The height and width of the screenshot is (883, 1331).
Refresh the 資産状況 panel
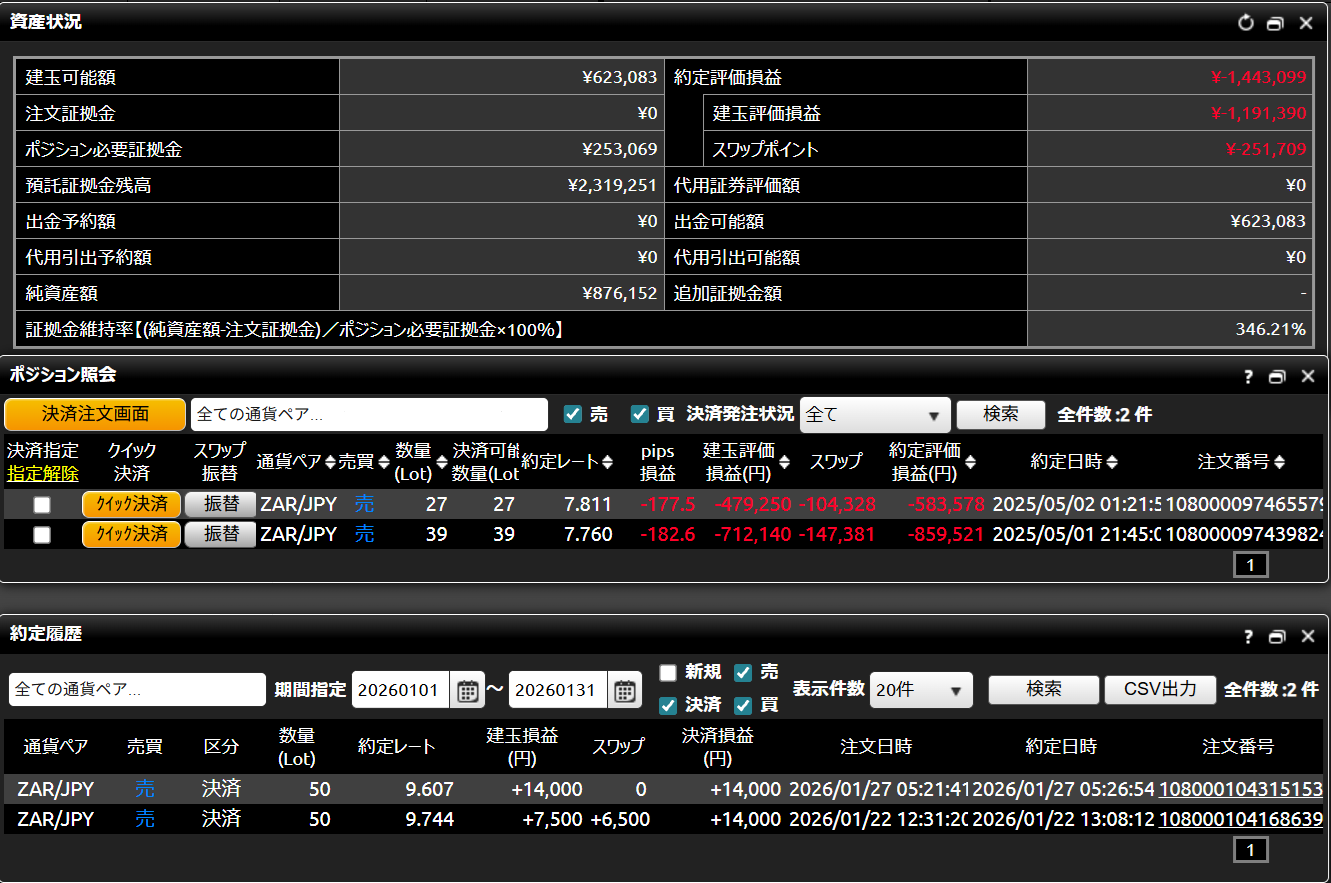point(1245,23)
